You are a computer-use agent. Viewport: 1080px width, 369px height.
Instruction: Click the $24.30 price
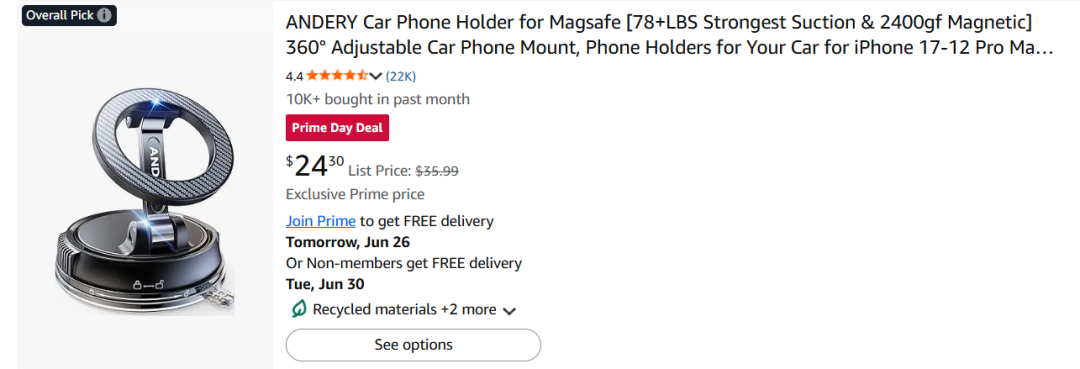tap(315, 167)
